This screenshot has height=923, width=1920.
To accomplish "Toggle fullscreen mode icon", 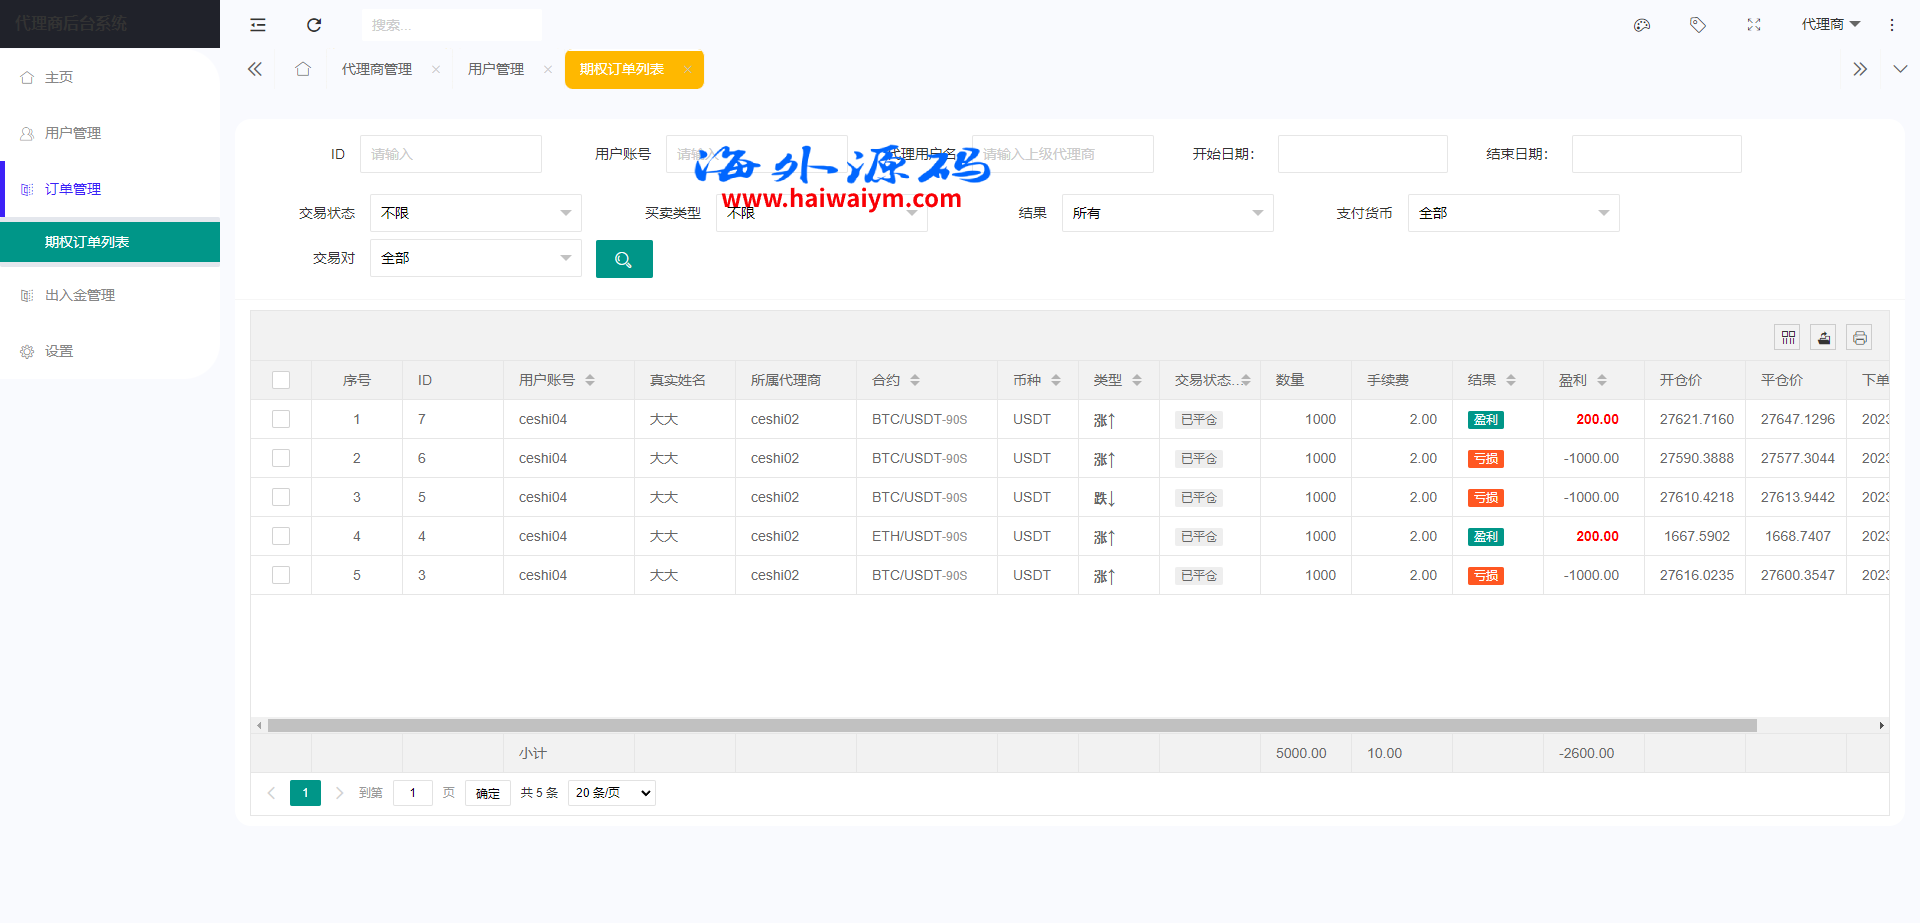I will click(x=1754, y=25).
